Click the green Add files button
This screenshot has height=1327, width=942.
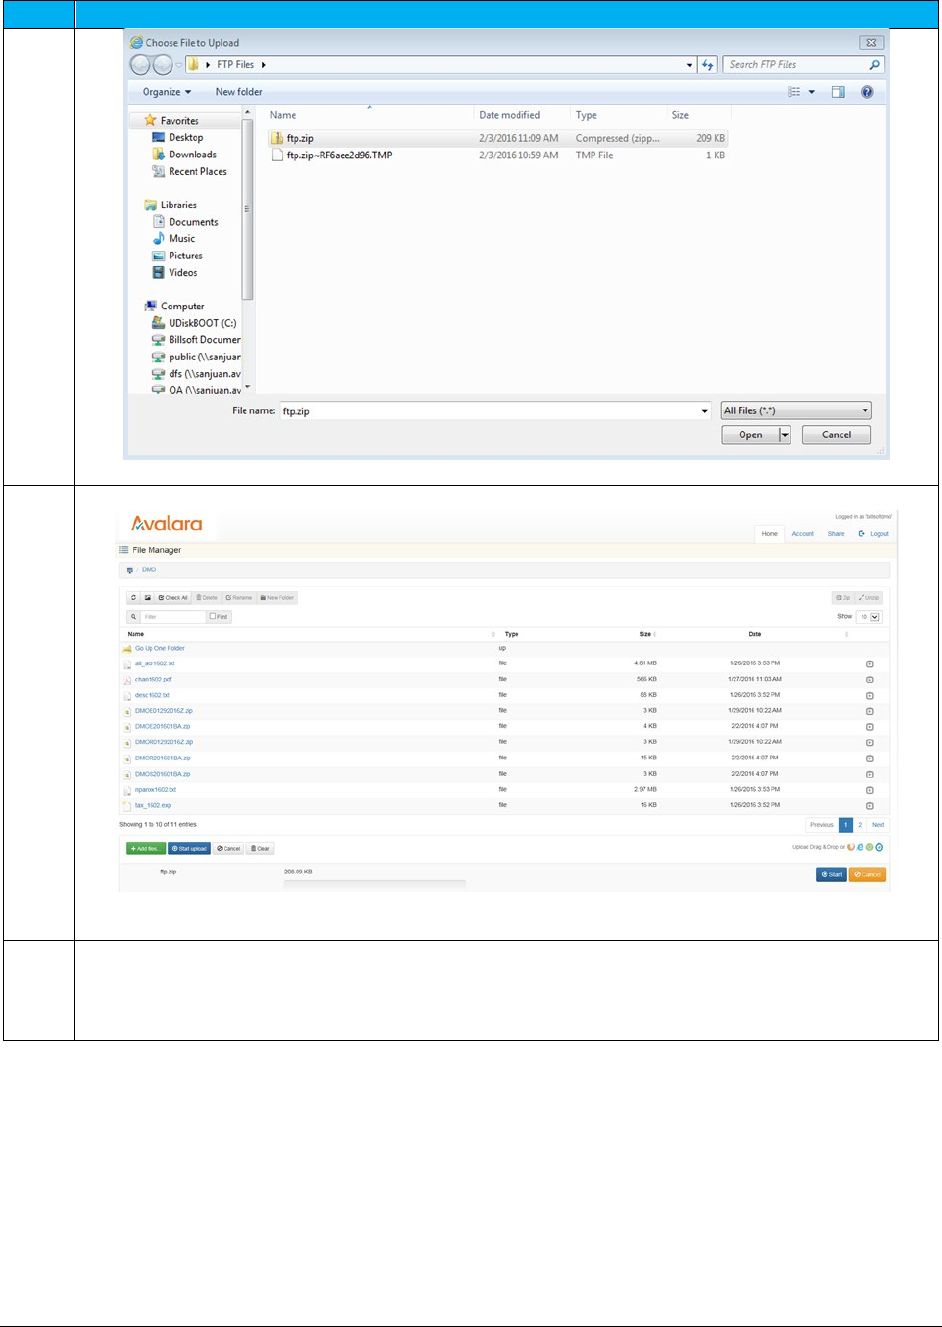[x=146, y=849]
